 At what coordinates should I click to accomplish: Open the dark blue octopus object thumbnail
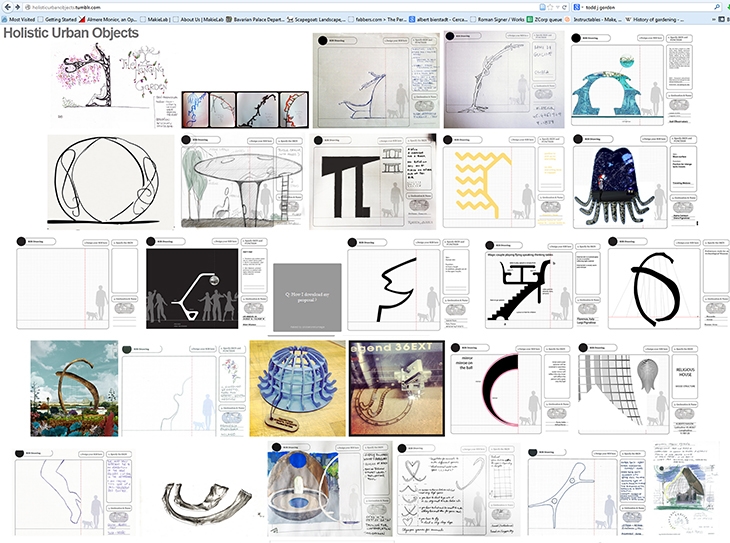point(635,182)
